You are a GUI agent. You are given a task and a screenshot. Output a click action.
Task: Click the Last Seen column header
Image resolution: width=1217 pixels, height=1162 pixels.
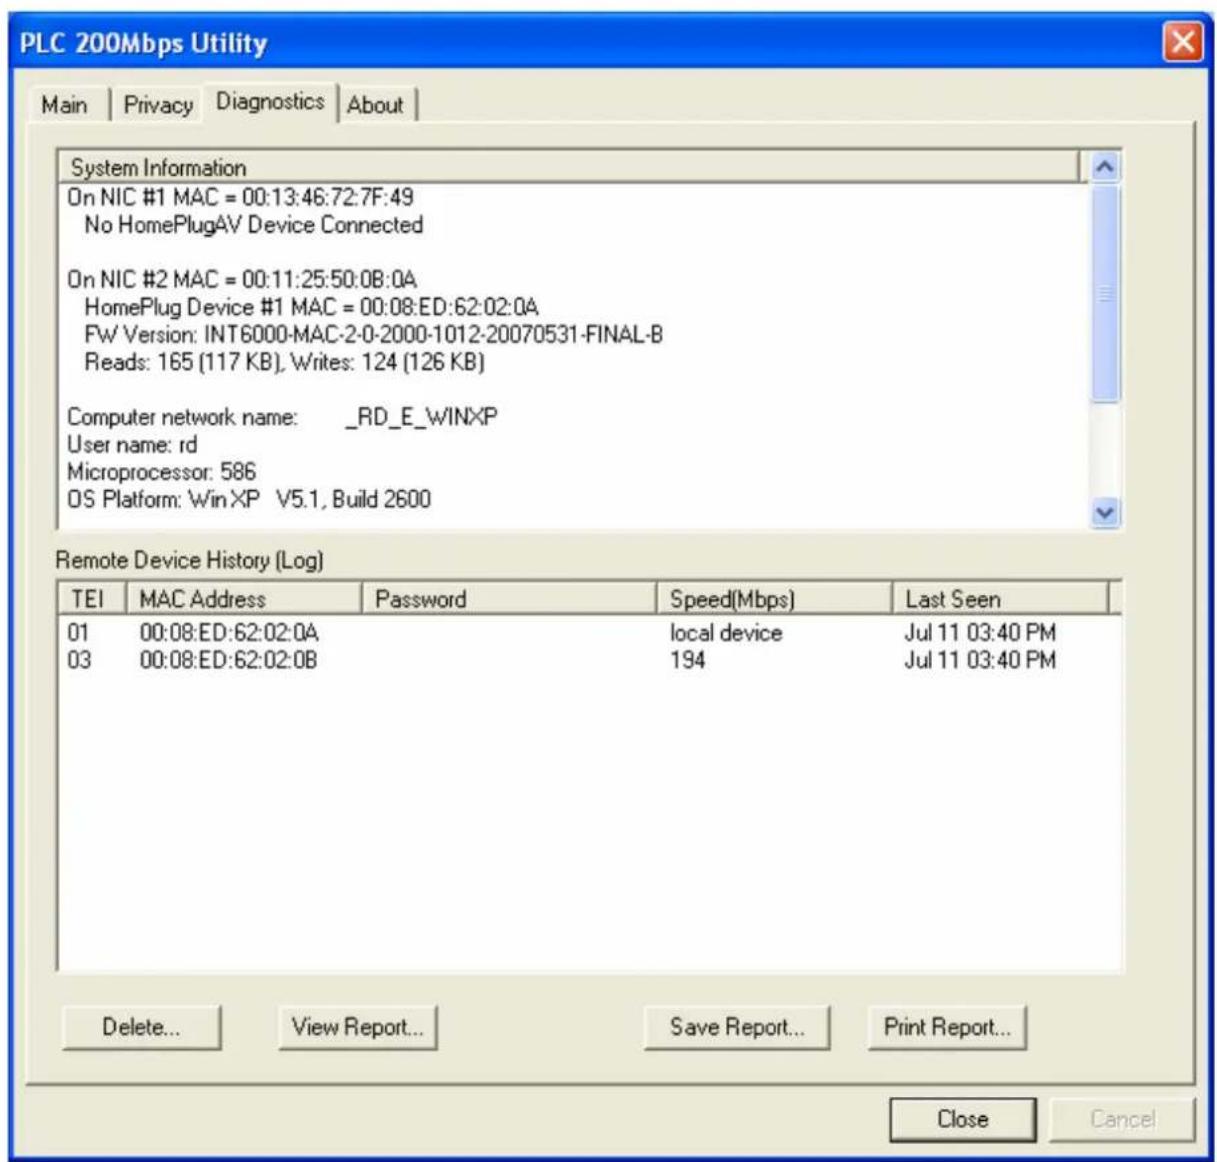1000,599
